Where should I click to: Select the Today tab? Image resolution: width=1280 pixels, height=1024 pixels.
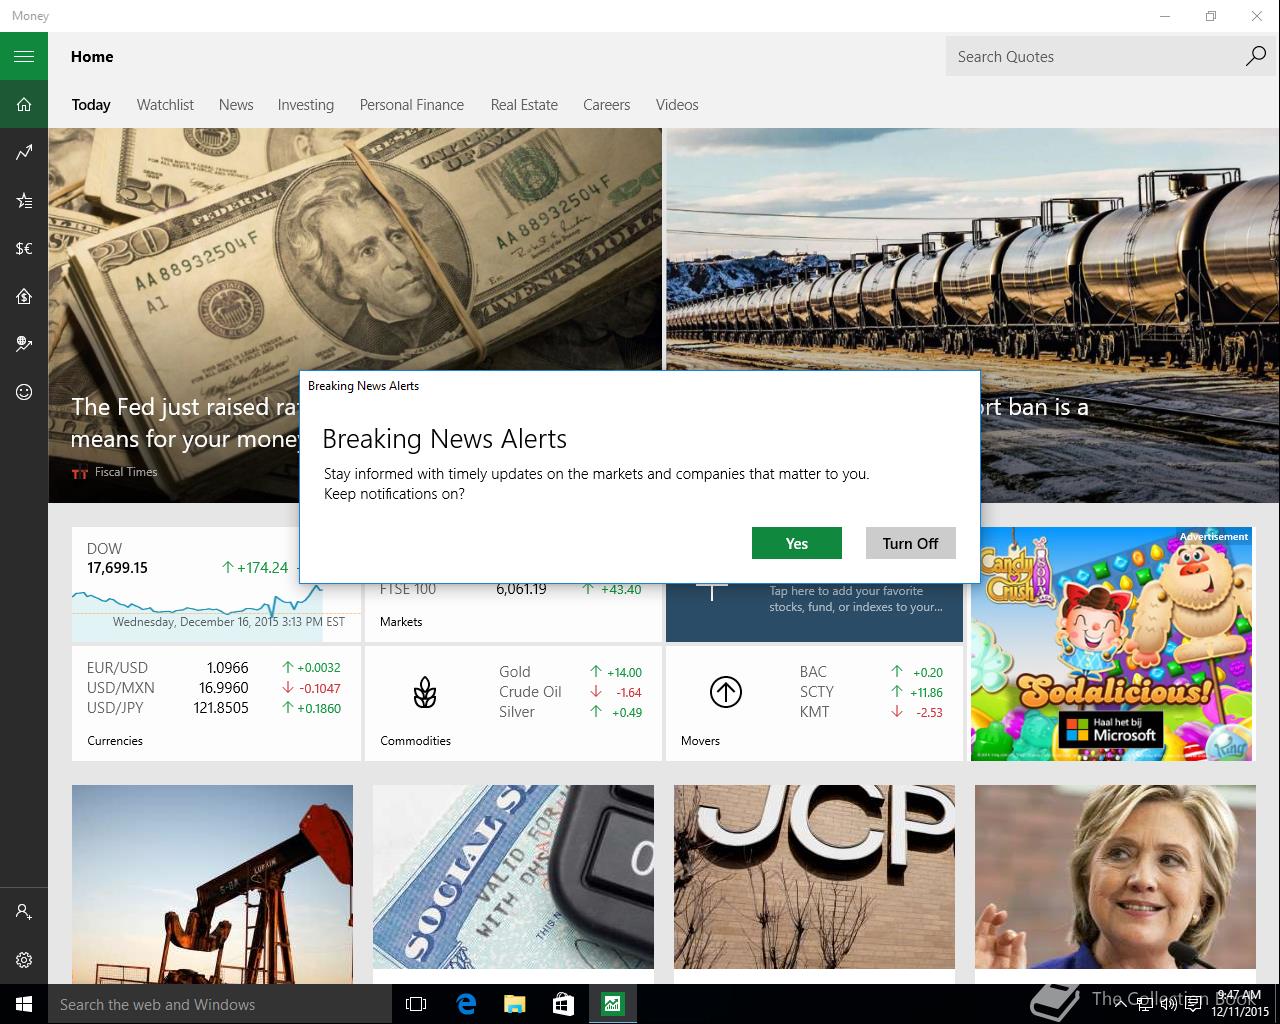91,105
